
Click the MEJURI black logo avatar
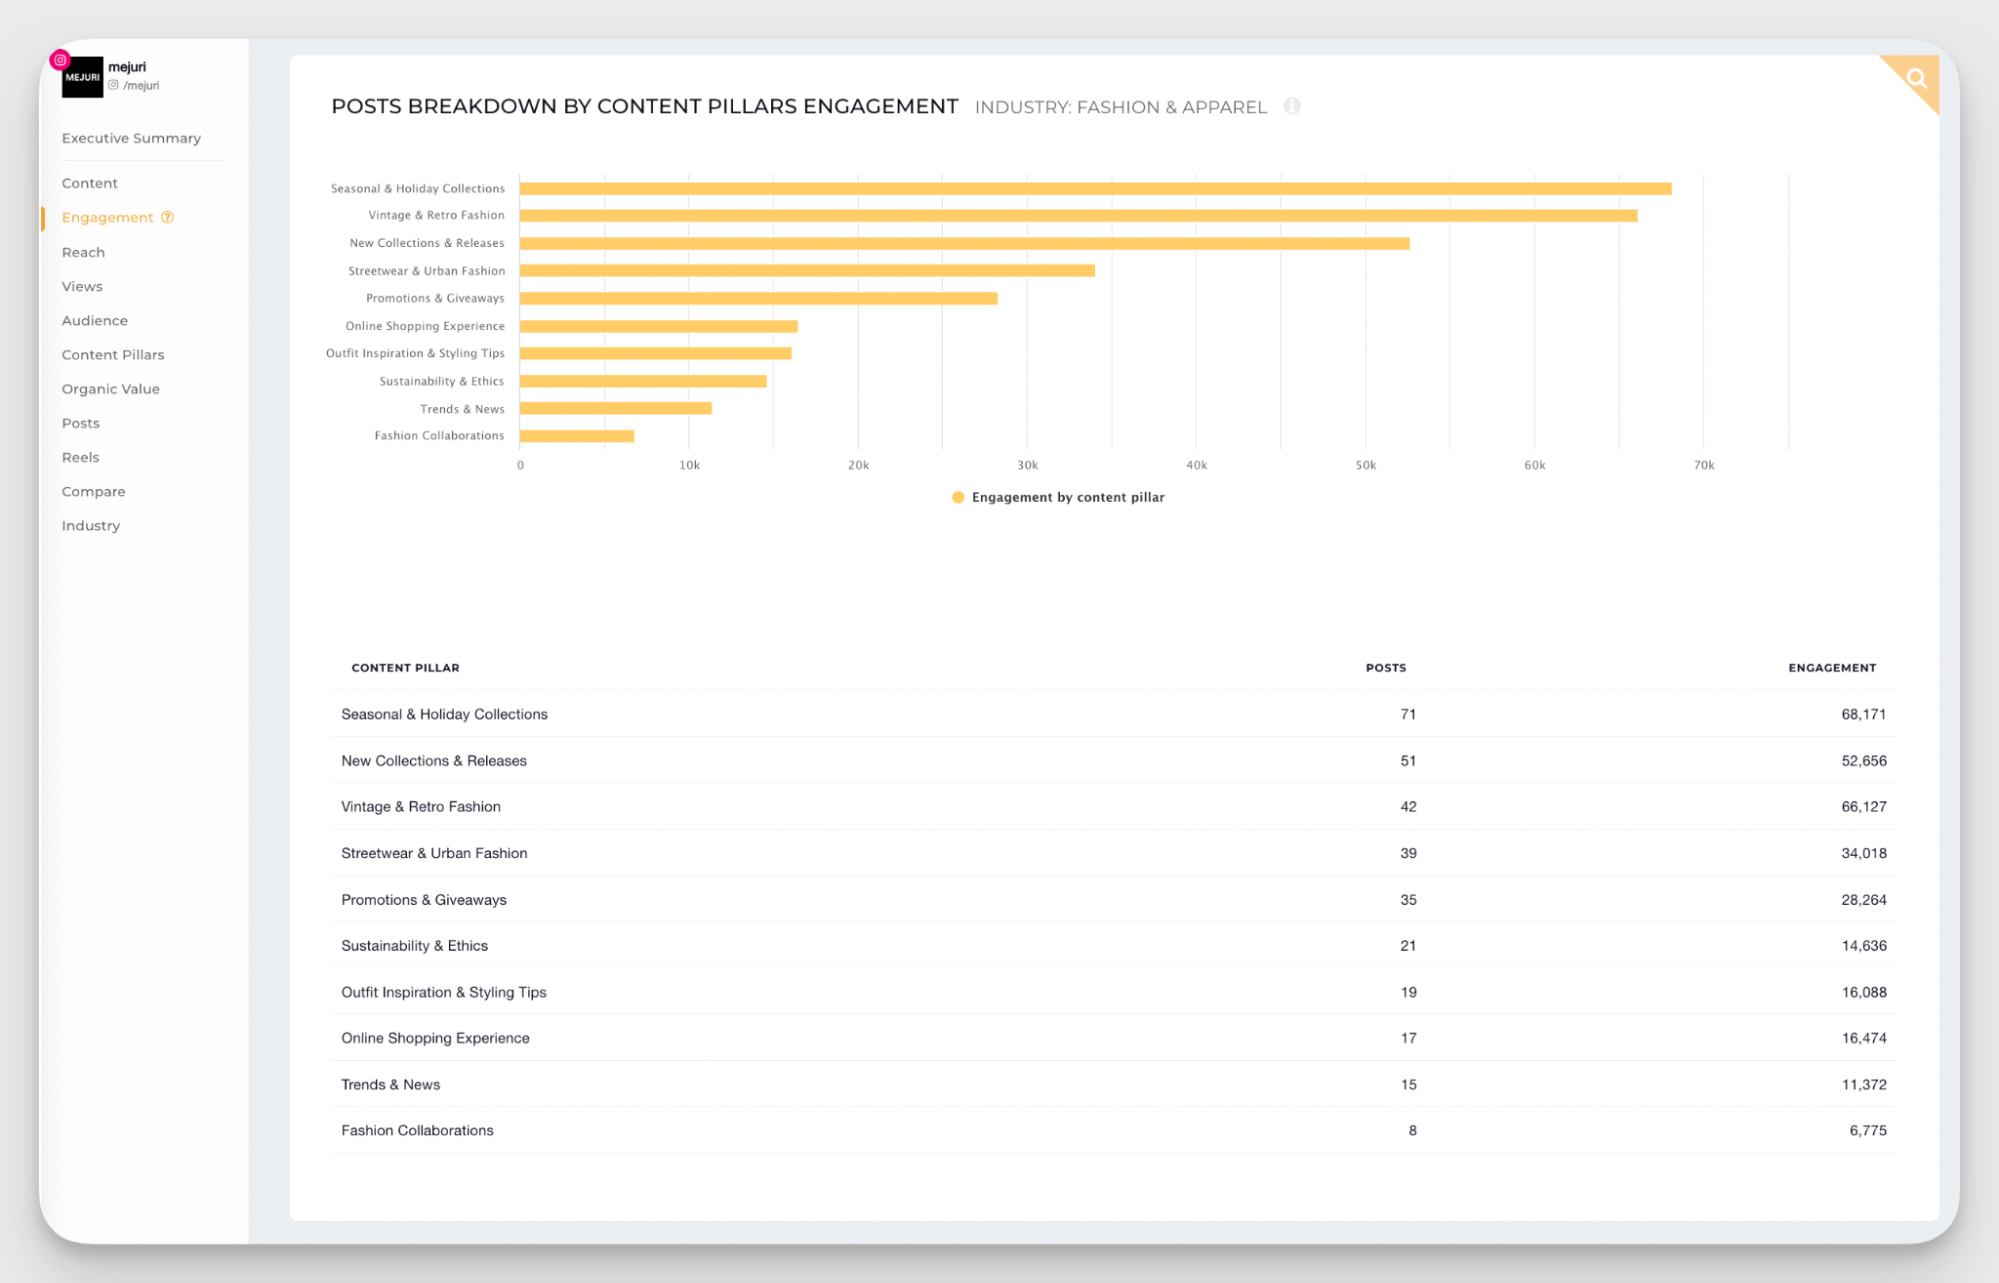[x=83, y=77]
